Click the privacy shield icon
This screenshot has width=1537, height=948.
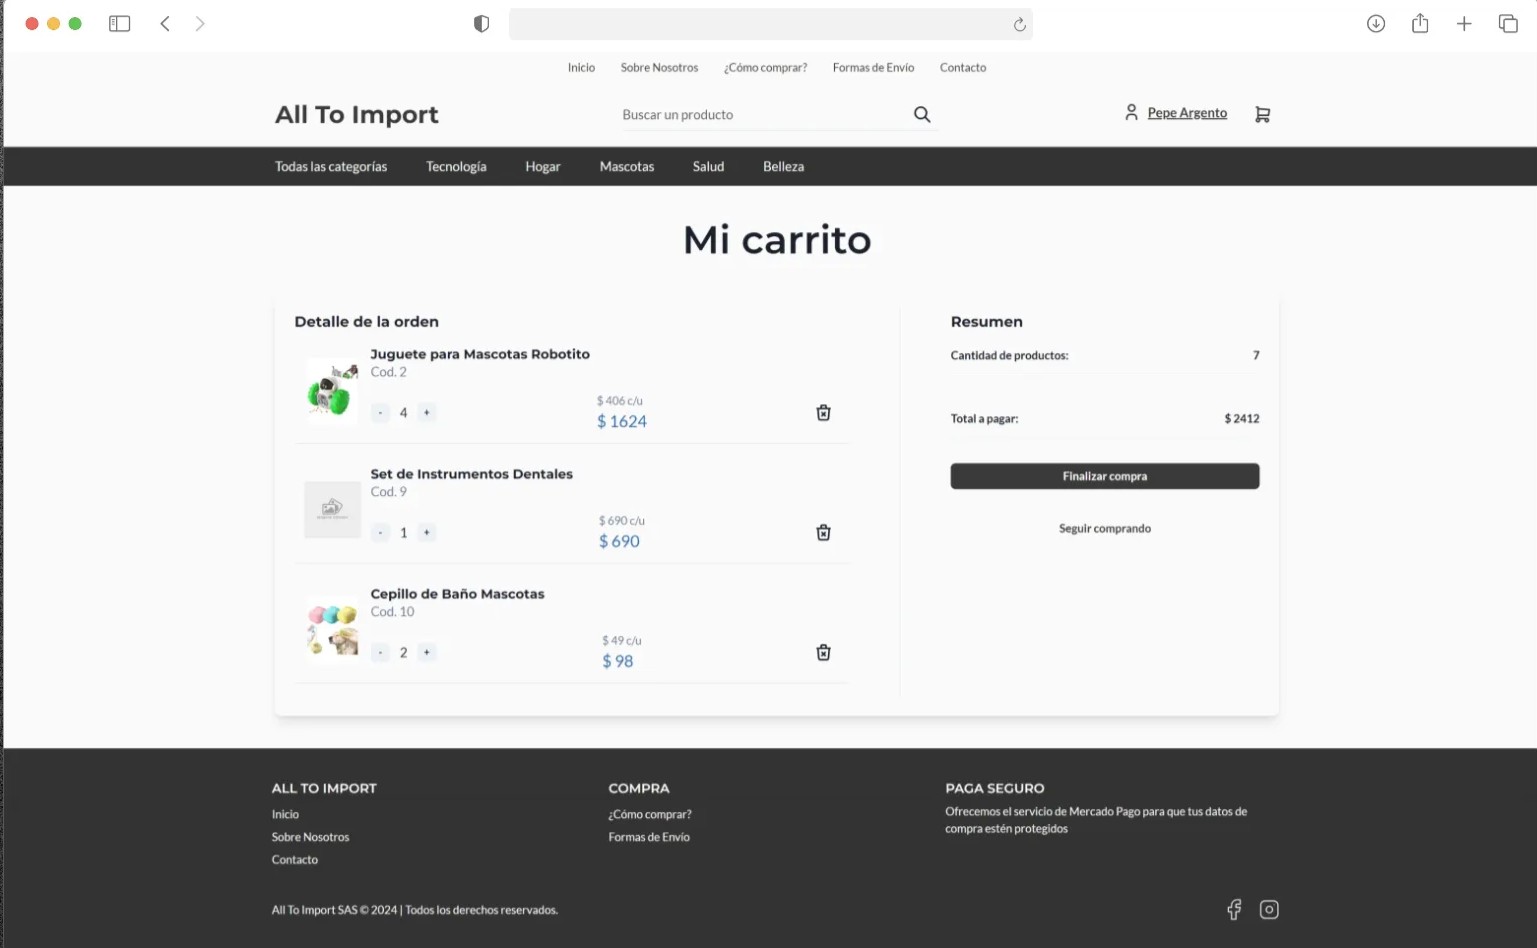pyautogui.click(x=481, y=24)
